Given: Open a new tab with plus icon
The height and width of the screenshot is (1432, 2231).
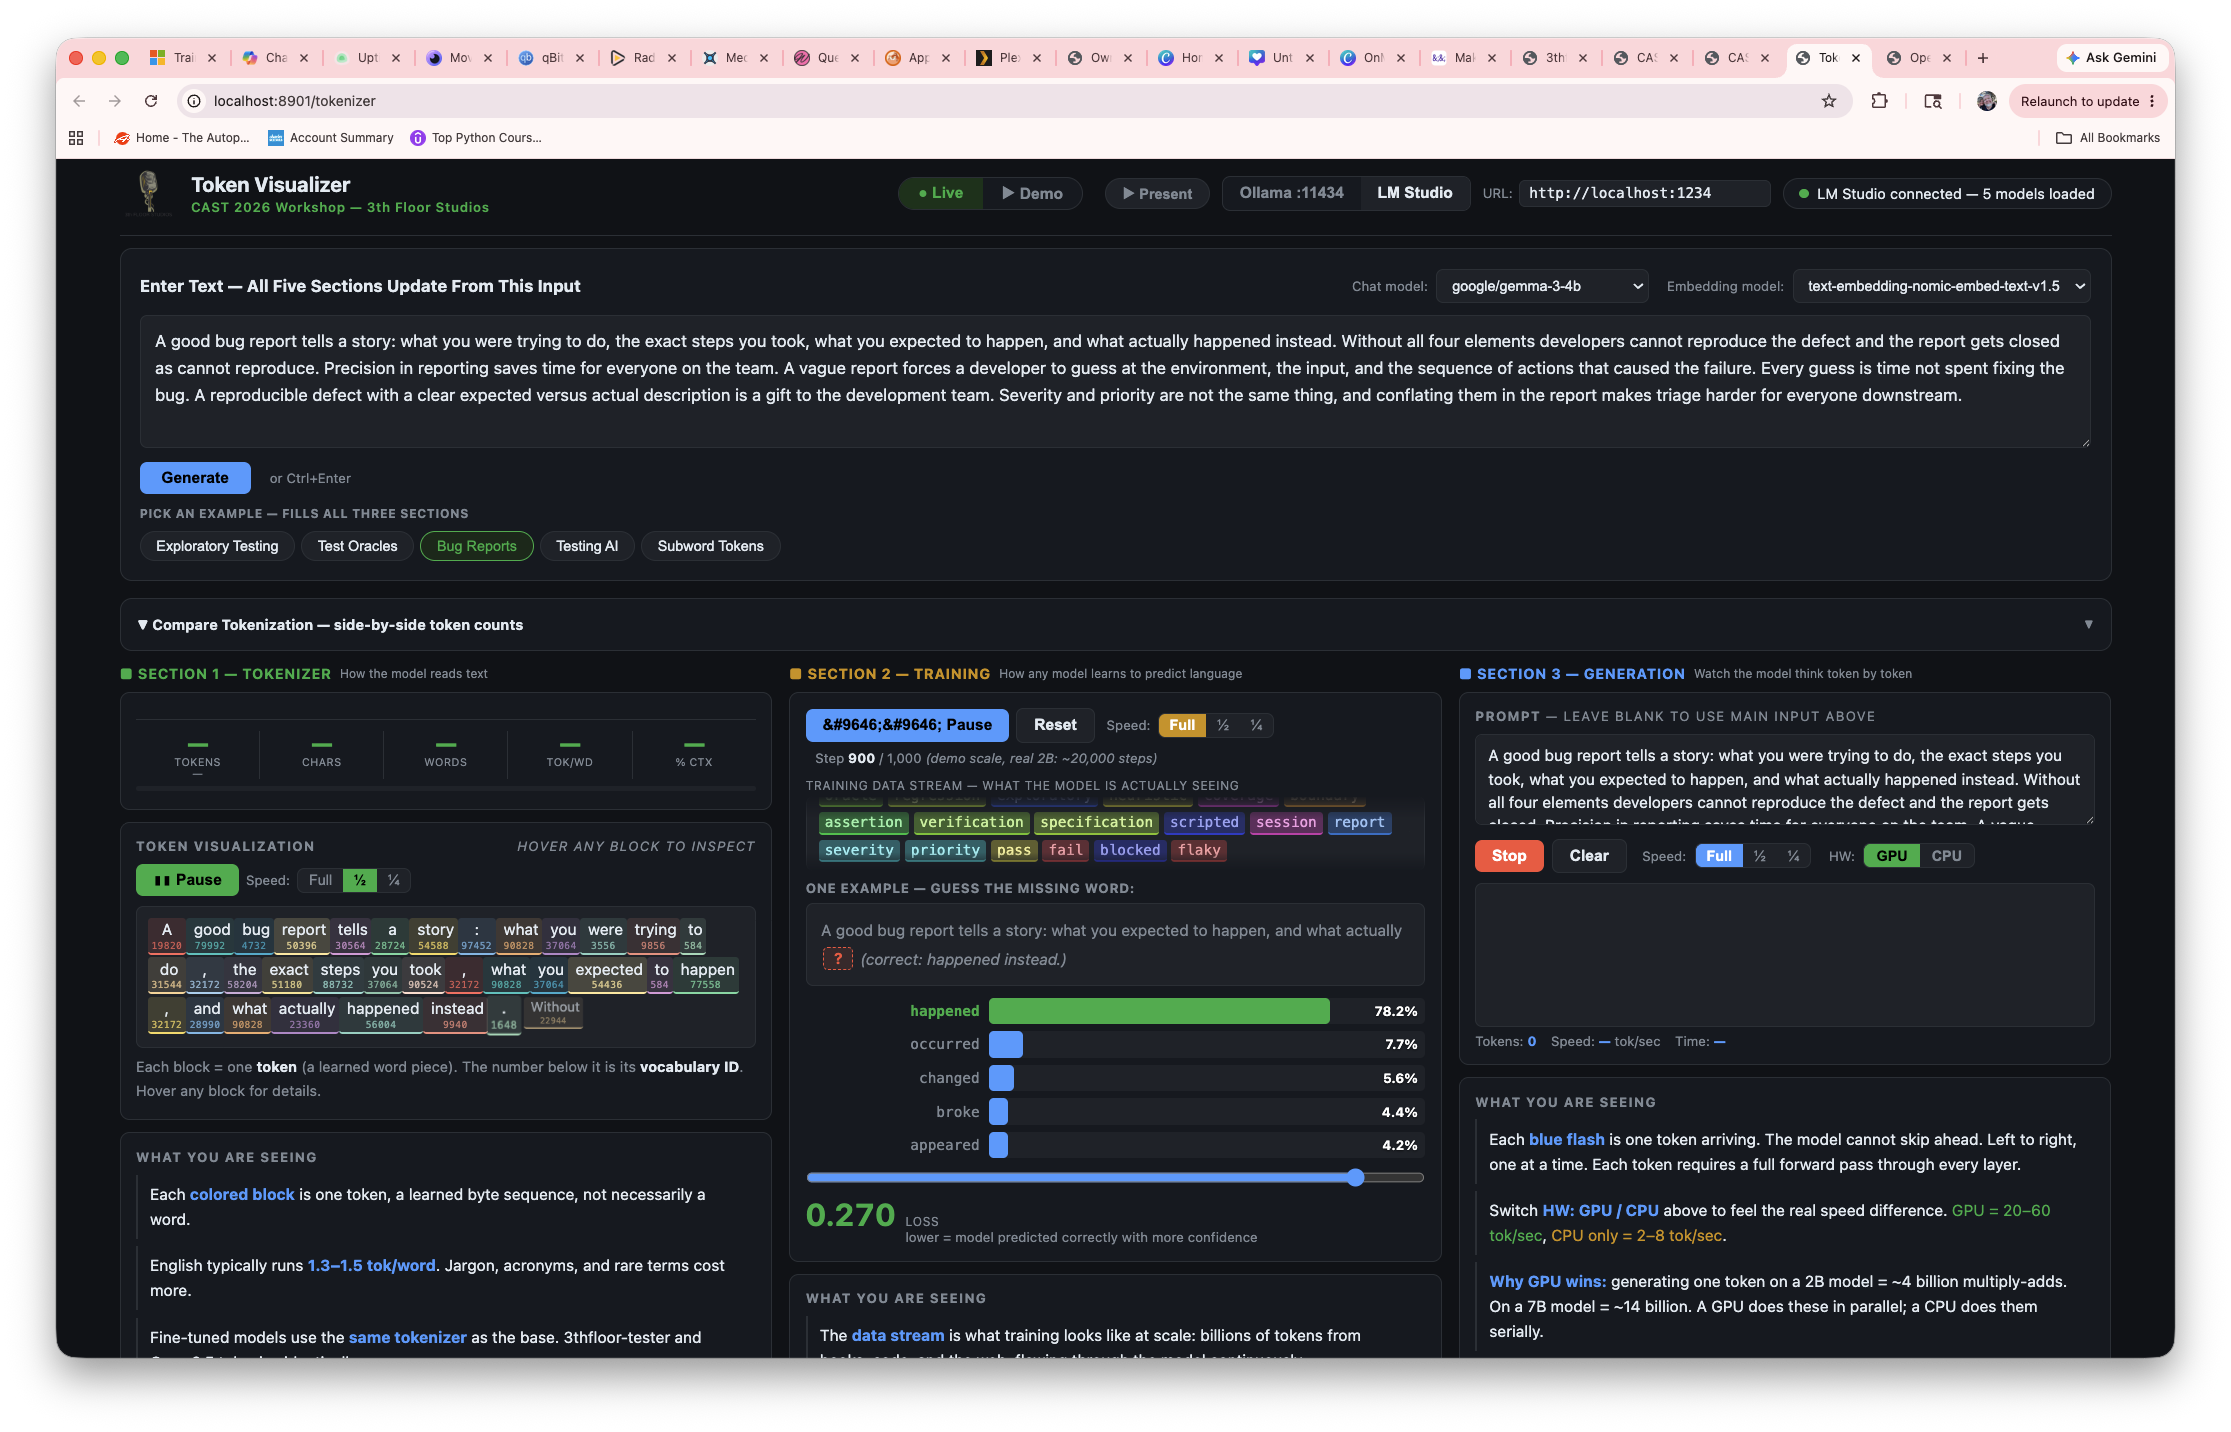Looking at the screenshot, I should [1983, 58].
